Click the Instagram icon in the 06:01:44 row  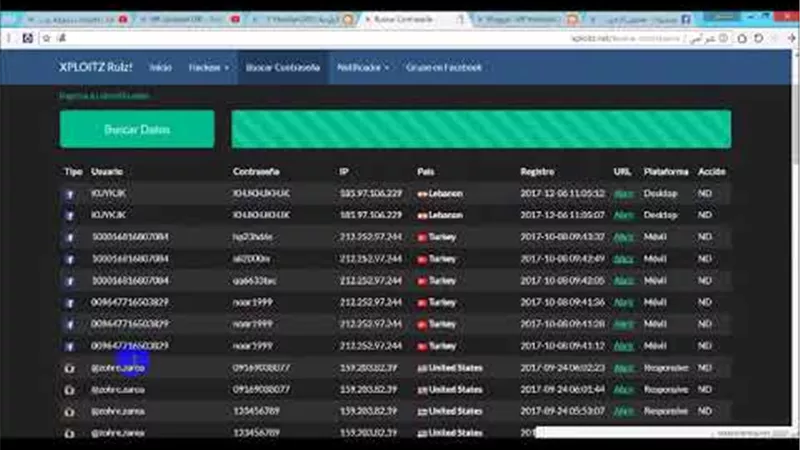[x=70, y=390]
